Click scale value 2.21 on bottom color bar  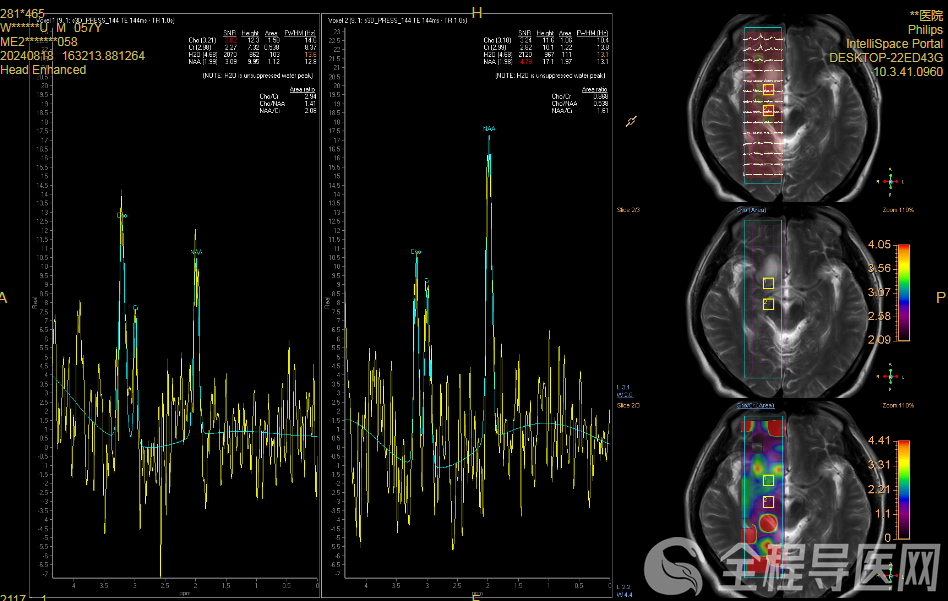(x=879, y=489)
